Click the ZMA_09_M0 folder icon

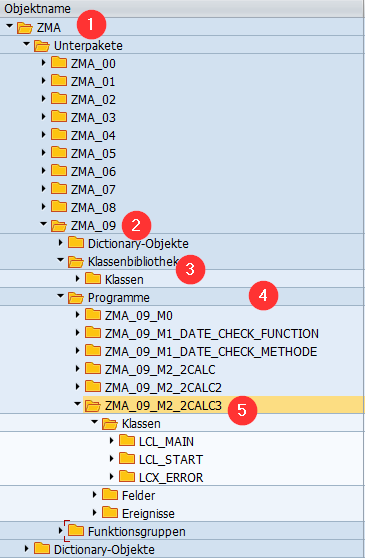point(93,314)
